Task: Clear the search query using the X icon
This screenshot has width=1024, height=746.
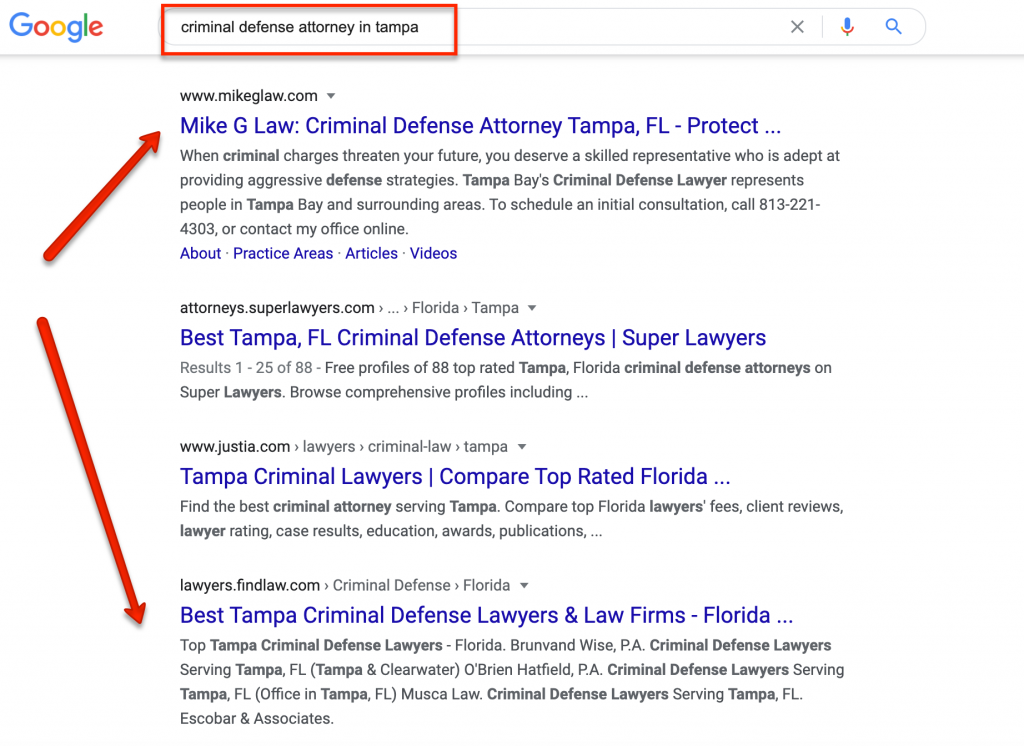Action: [797, 27]
